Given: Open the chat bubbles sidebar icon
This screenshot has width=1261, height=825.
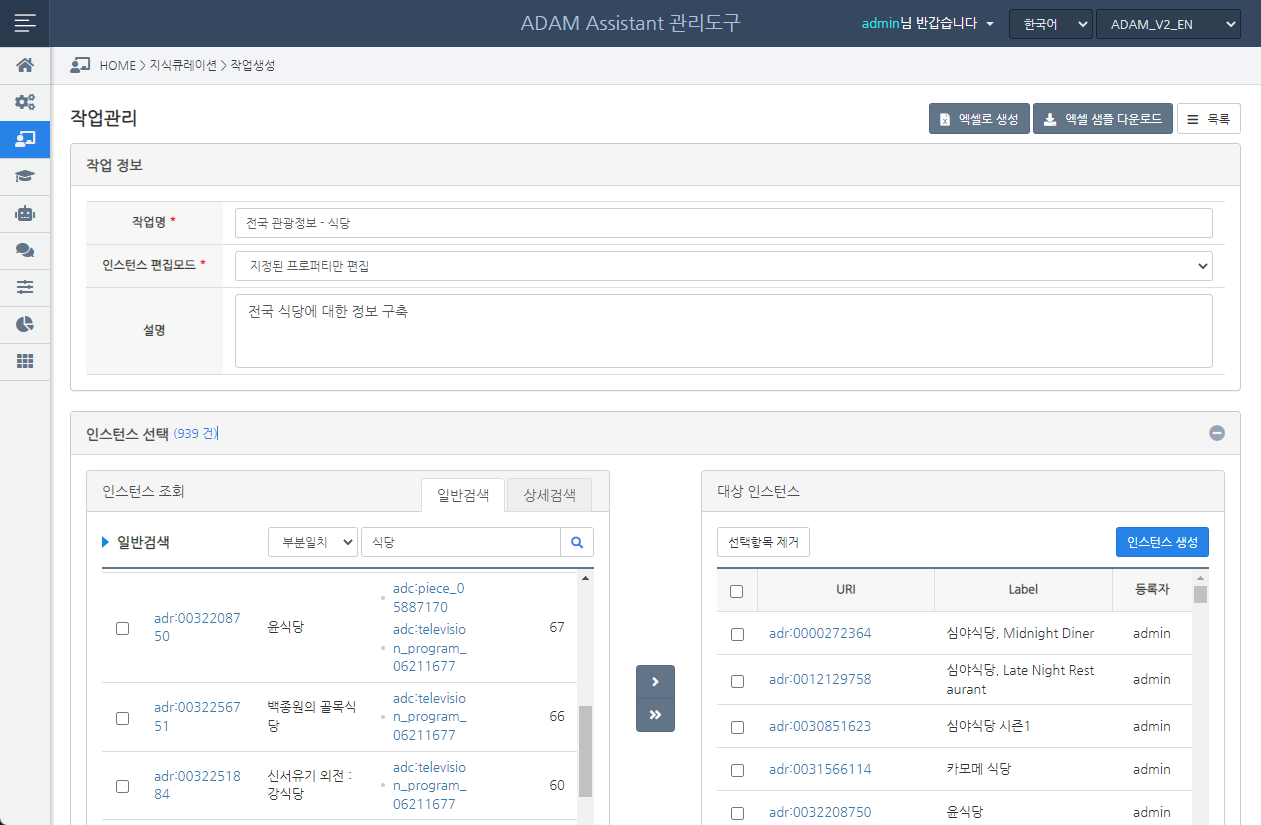Looking at the screenshot, I should click(25, 250).
